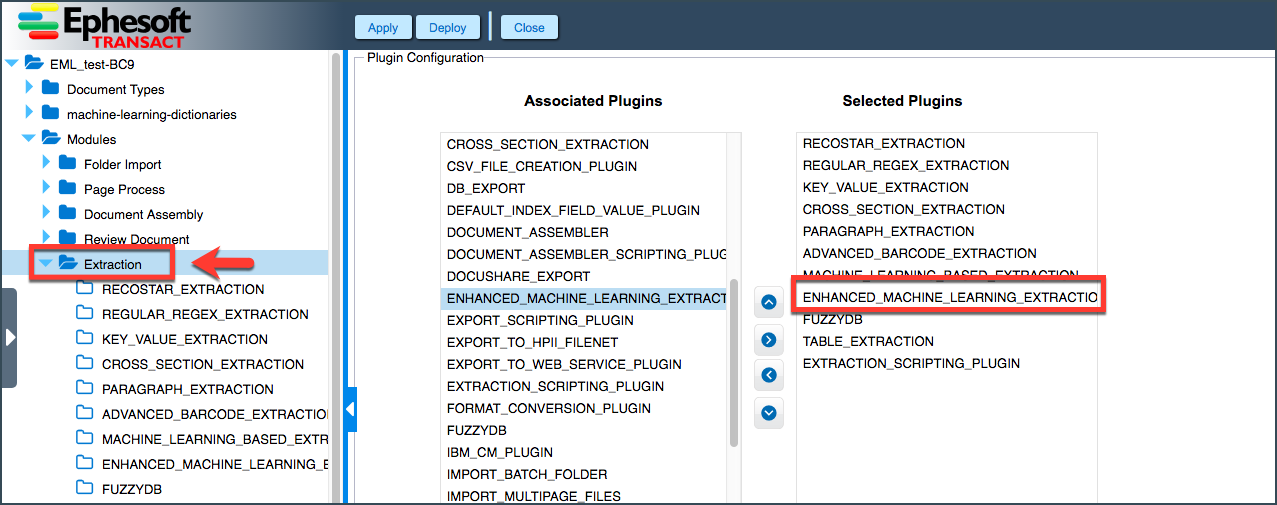Click the Associated Plugins list scrollbar
Screen dimensions: 1277x505
734,362
